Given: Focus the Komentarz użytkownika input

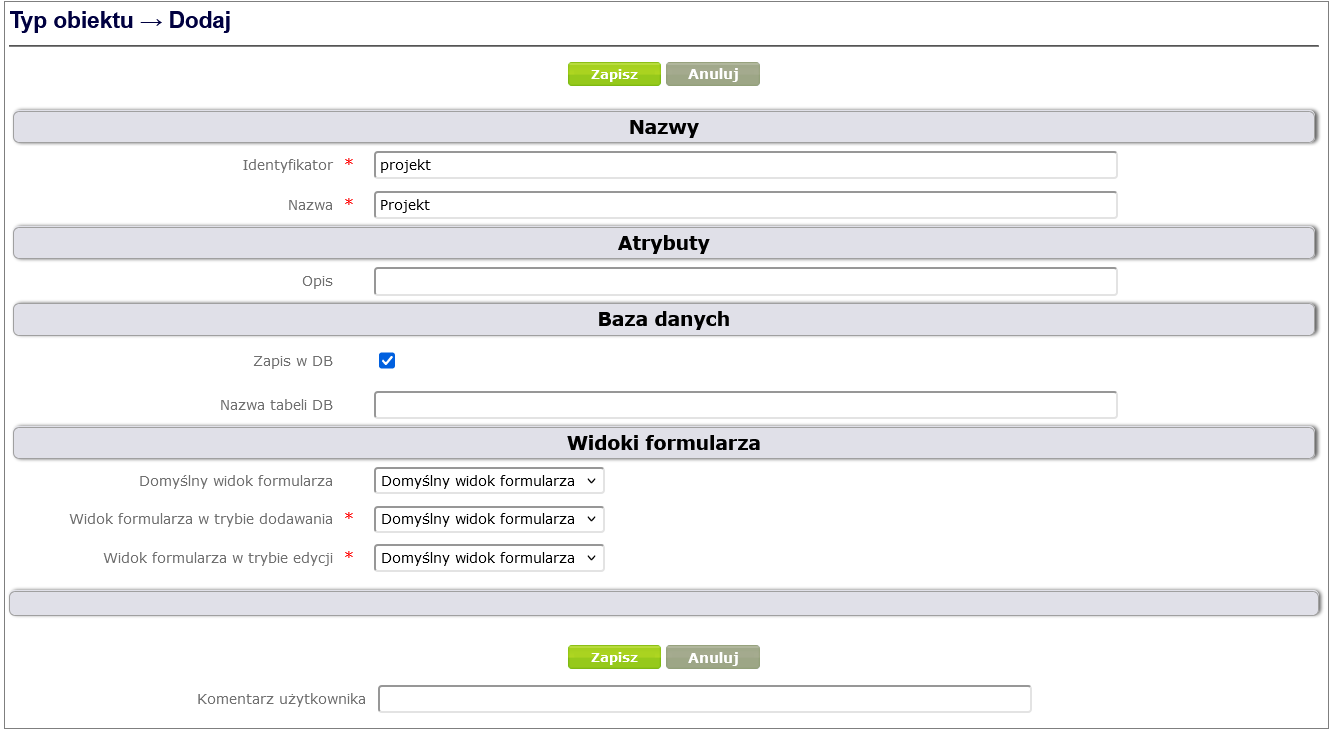Looking at the screenshot, I should pos(704,699).
